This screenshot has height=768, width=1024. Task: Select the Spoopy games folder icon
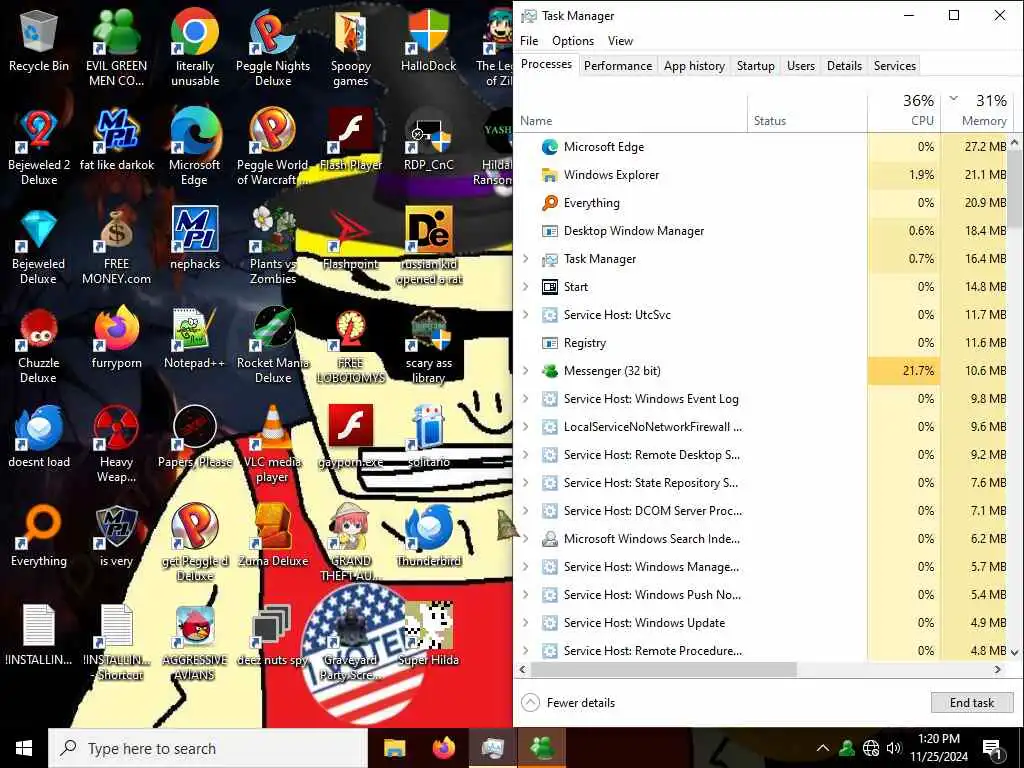point(351,49)
